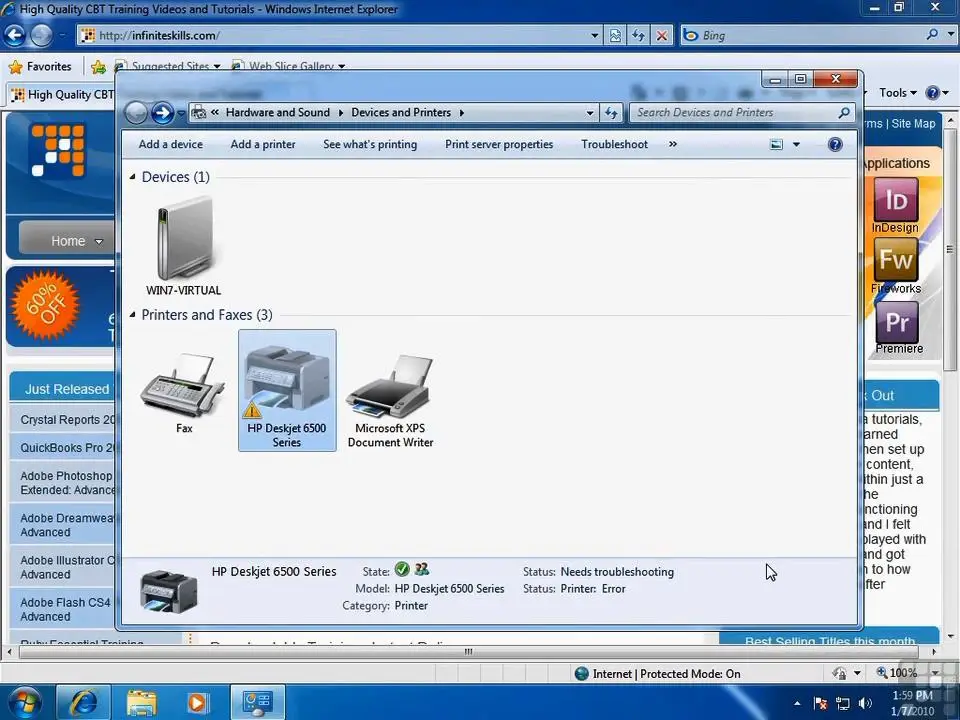
Task: Open the InDesign application icon
Action: (x=896, y=200)
